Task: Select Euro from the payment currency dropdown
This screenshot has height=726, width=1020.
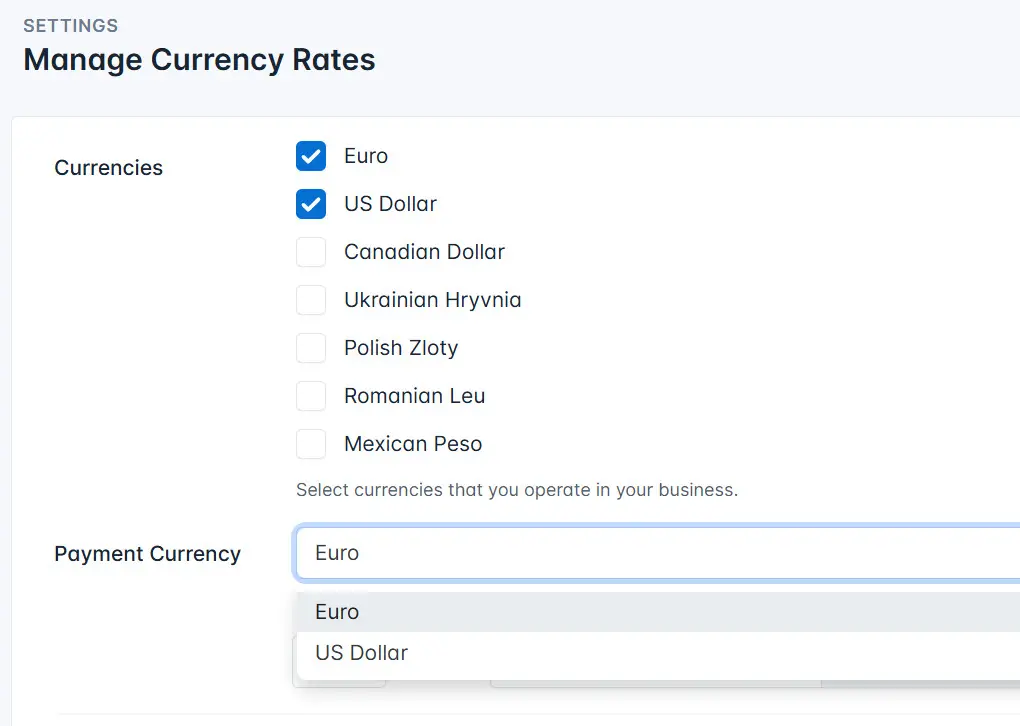Action: (x=337, y=611)
